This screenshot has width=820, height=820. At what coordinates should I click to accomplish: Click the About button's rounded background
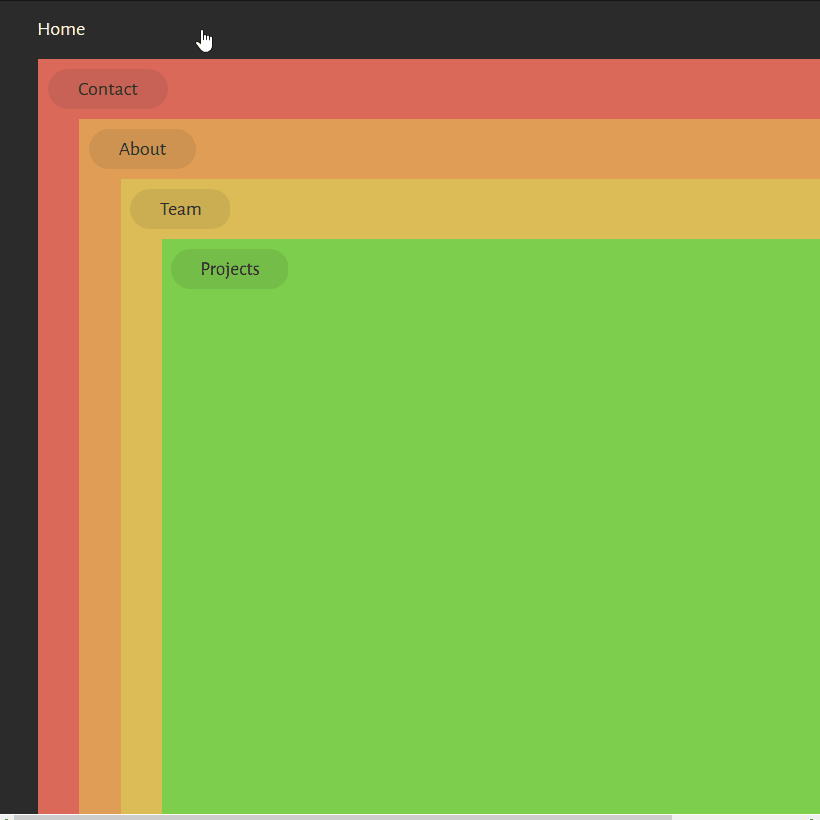click(142, 149)
